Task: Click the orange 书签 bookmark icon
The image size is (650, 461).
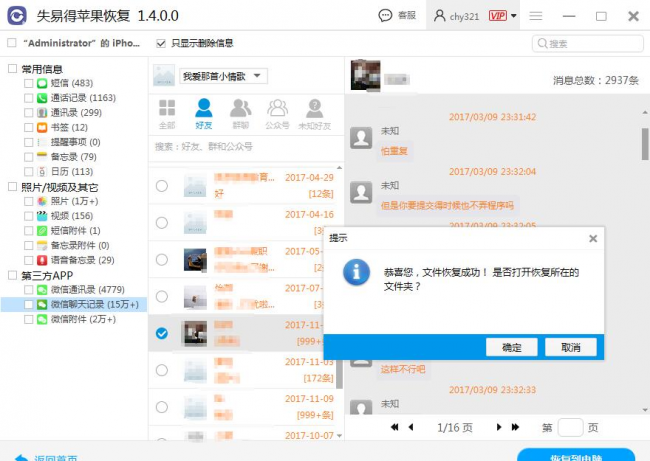Action: [x=42, y=127]
